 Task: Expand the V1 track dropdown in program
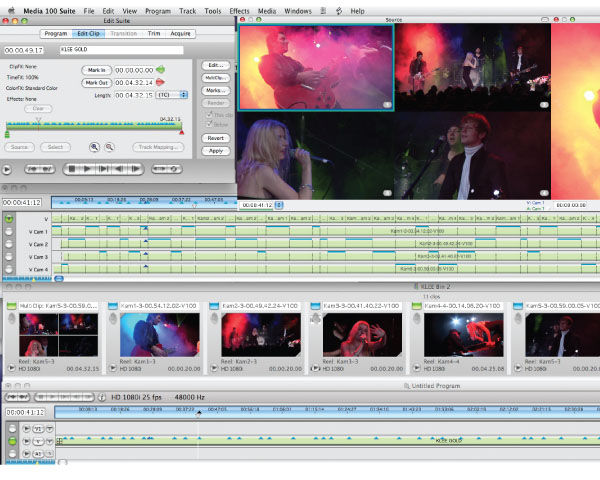pyautogui.click(x=50, y=429)
